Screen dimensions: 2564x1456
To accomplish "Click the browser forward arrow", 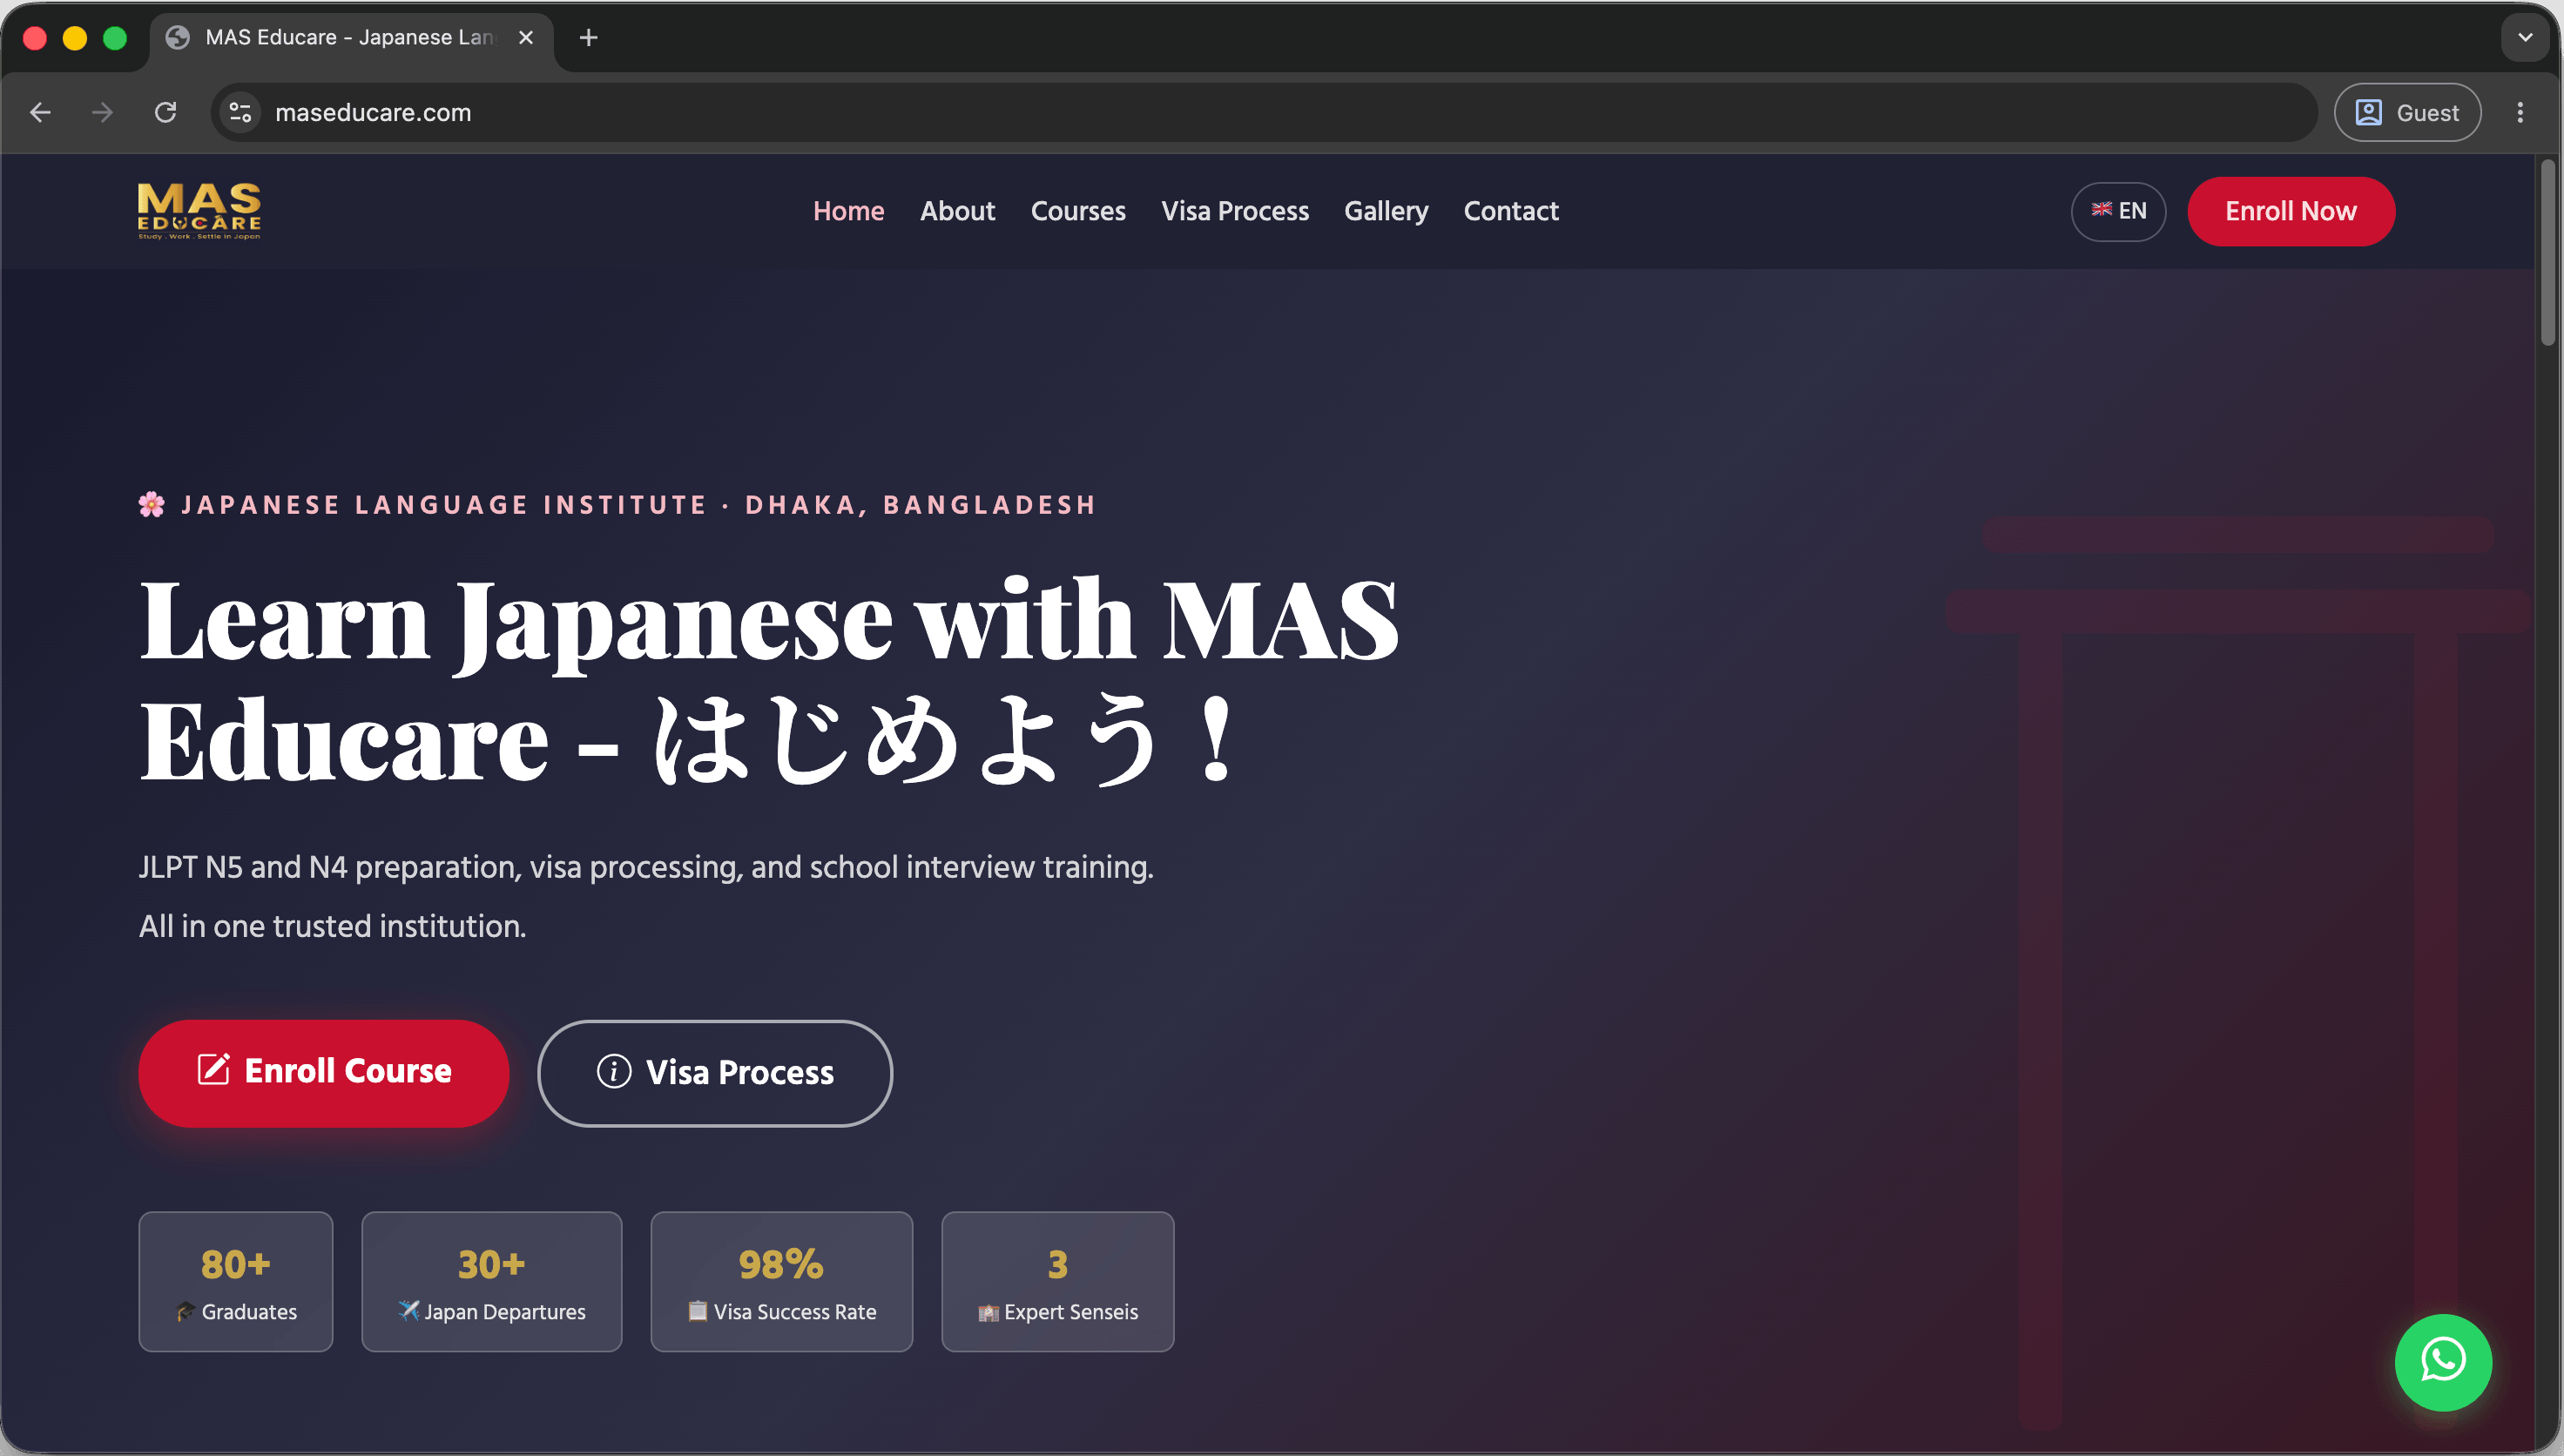I will 102,112.
